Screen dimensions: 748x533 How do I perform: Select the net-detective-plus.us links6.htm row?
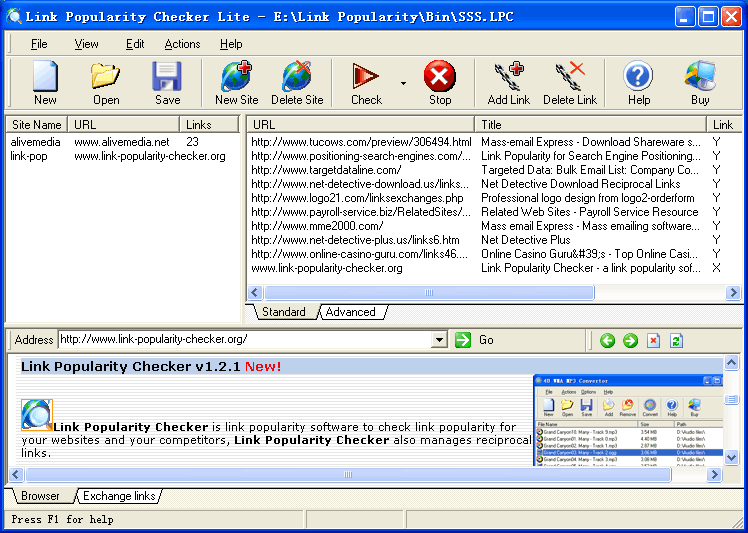click(x=494, y=240)
